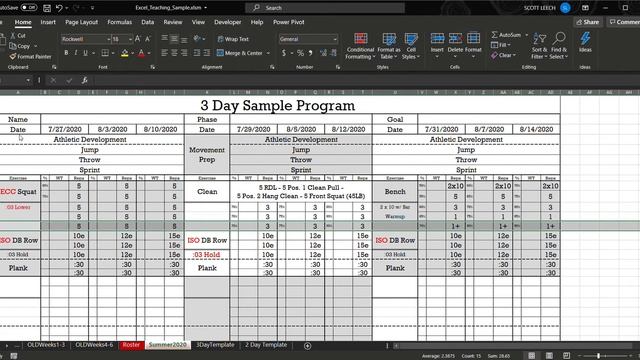Open the Borders dropdown
This screenshot has height=360, width=640.
point(113,53)
